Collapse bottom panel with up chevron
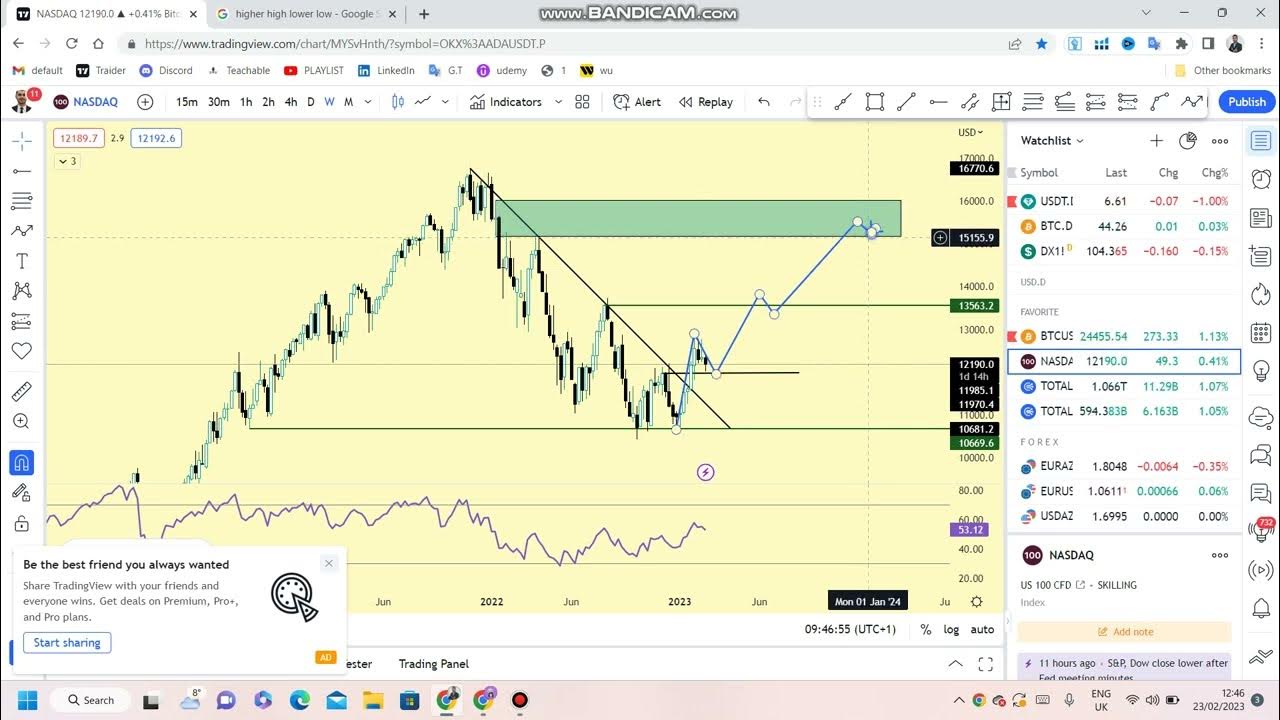 click(x=956, y=664)
